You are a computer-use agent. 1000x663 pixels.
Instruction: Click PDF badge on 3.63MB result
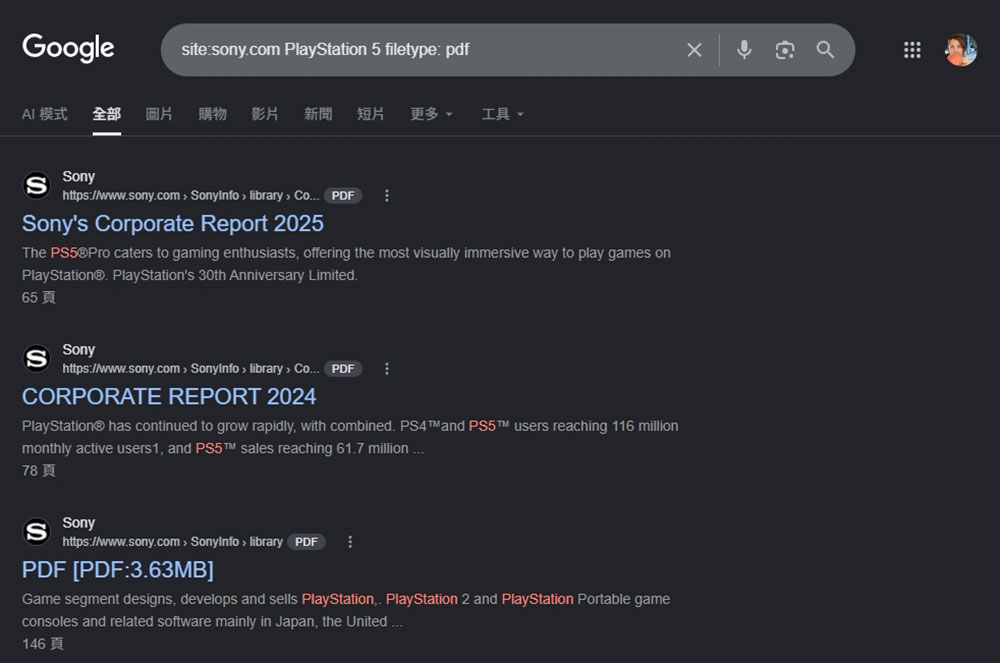point(306,542)
